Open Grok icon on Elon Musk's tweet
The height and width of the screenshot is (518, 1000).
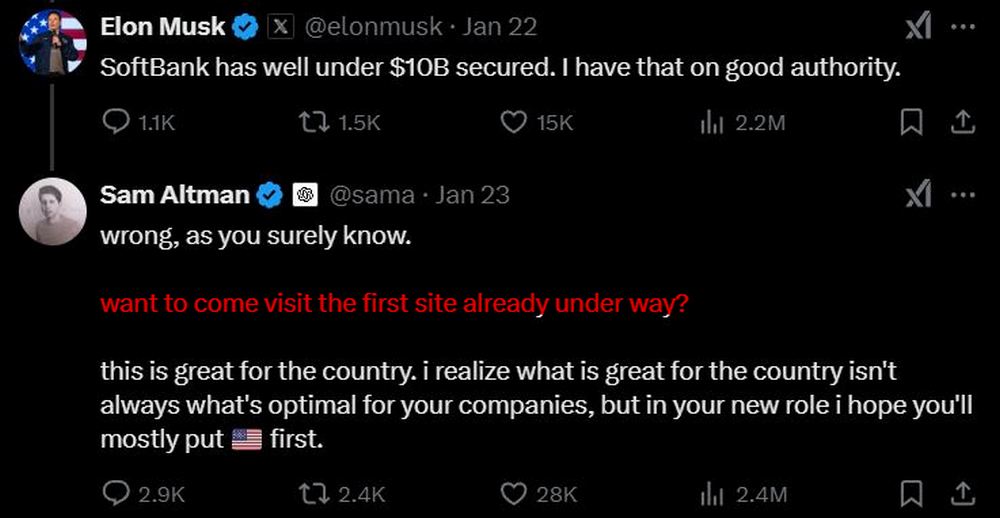click(x=918, y=28)
